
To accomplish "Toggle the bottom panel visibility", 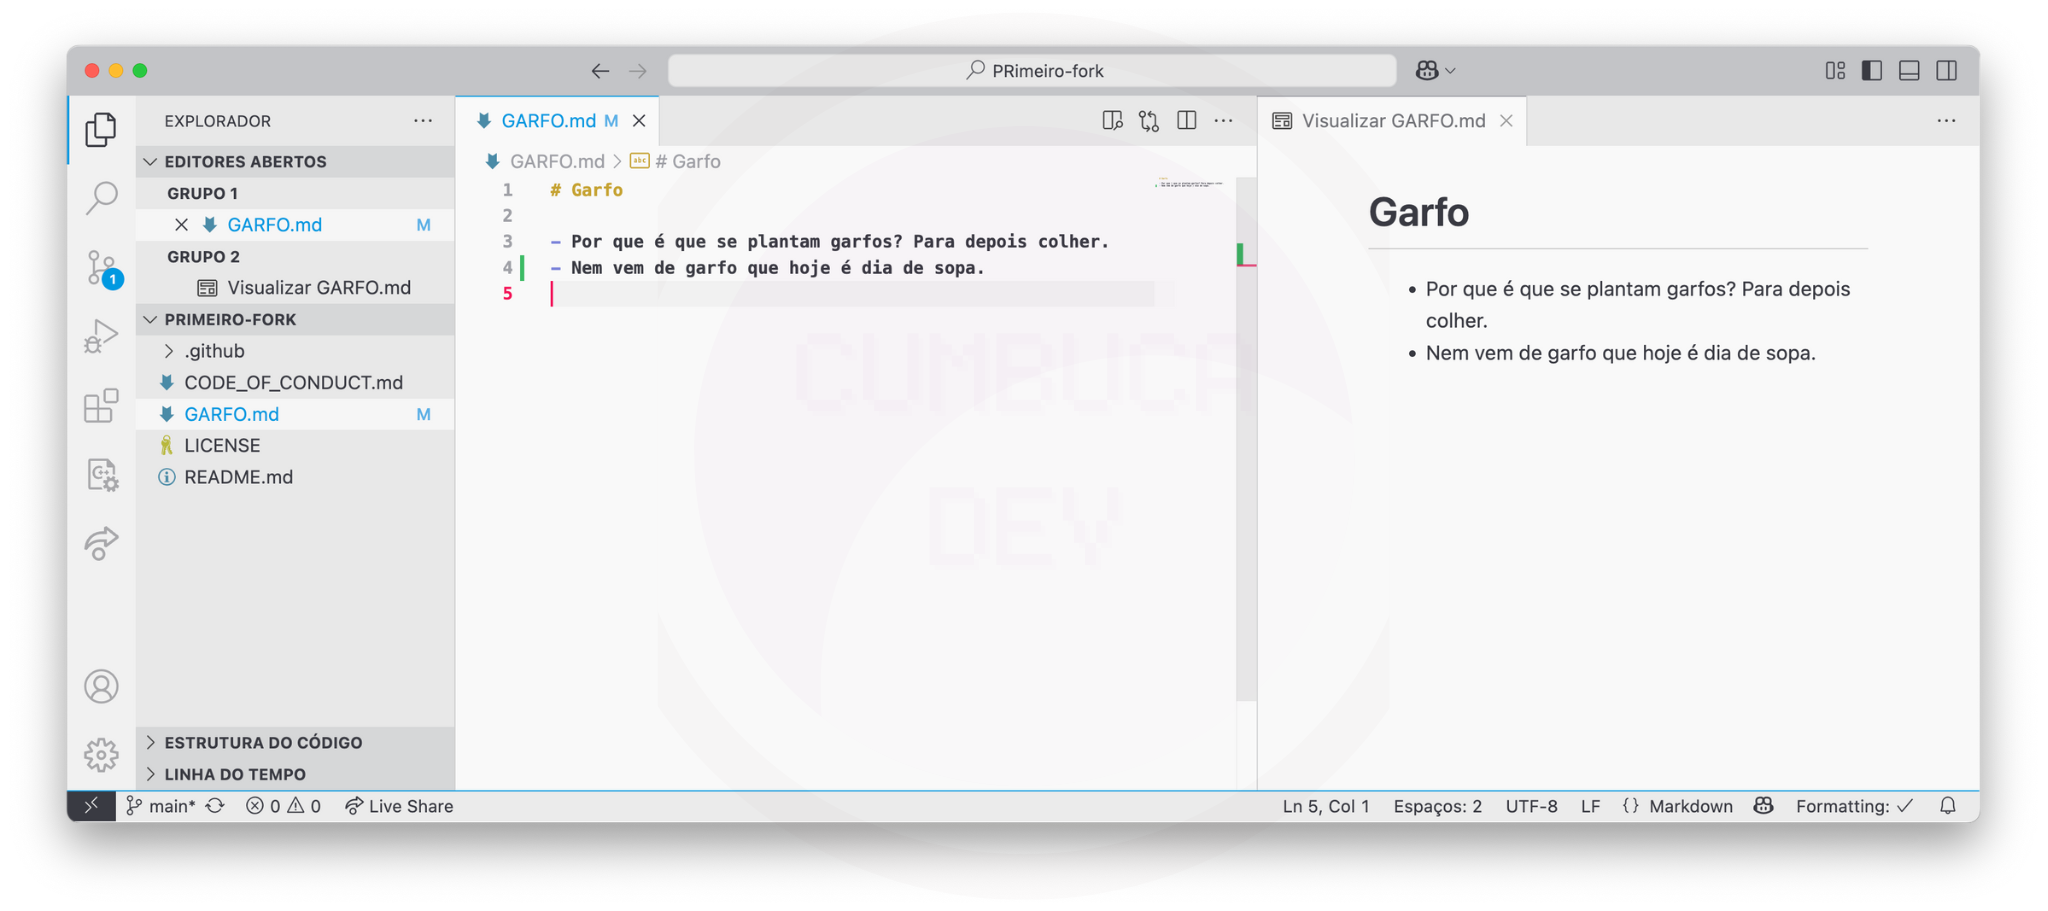I will click(x=1909, y=71).
